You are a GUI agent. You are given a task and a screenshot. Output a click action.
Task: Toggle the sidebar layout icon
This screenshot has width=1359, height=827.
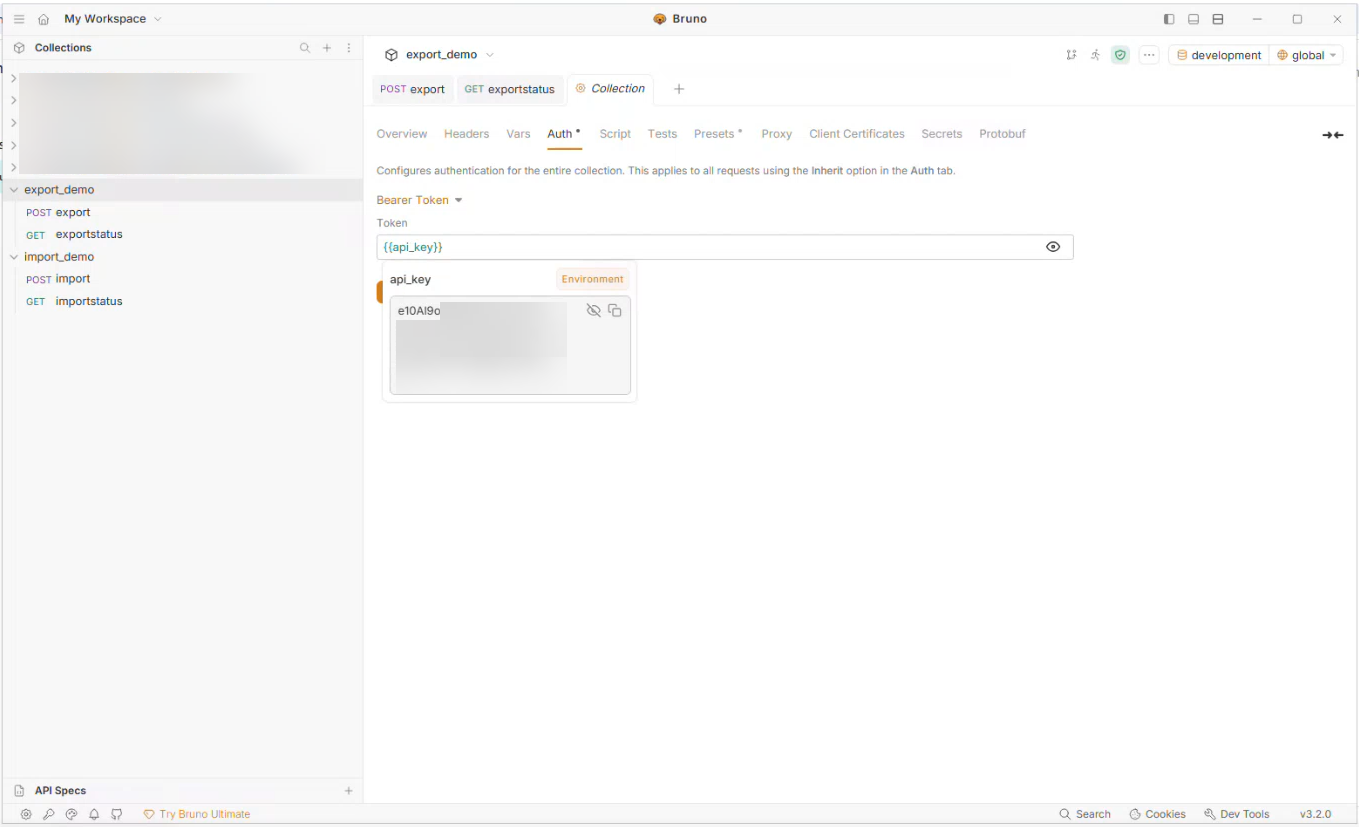(x=1169, y=19)
